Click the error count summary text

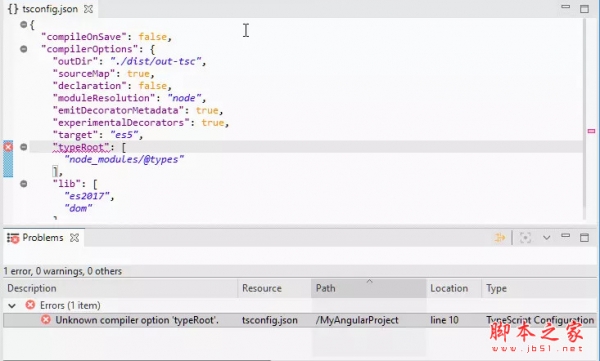tap(63, 271)
